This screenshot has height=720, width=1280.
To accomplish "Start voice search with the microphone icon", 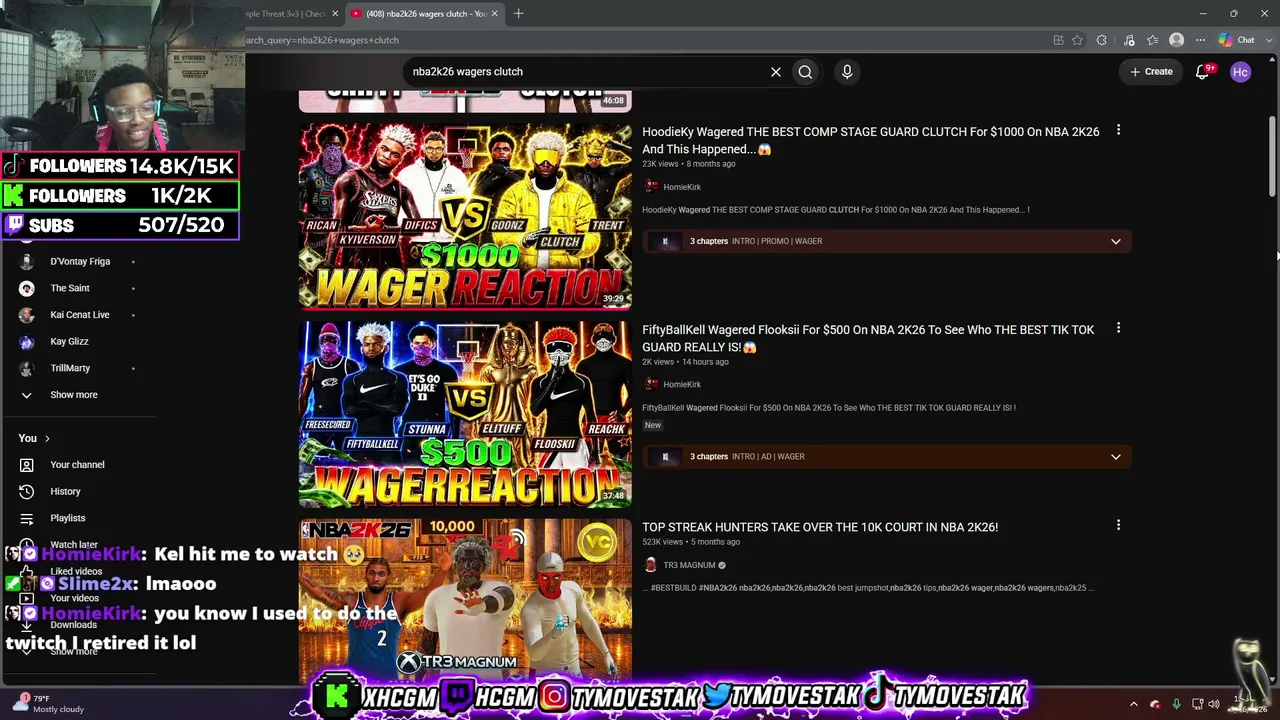I will pyautogui.click(x=847, y=72).
